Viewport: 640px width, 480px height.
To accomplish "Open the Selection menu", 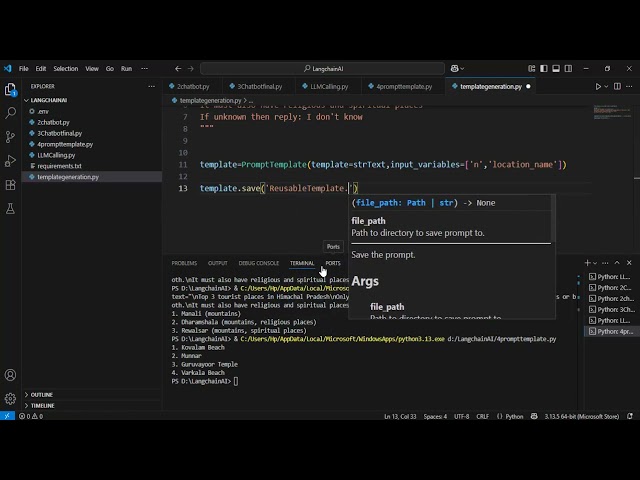I will point(66,69).
